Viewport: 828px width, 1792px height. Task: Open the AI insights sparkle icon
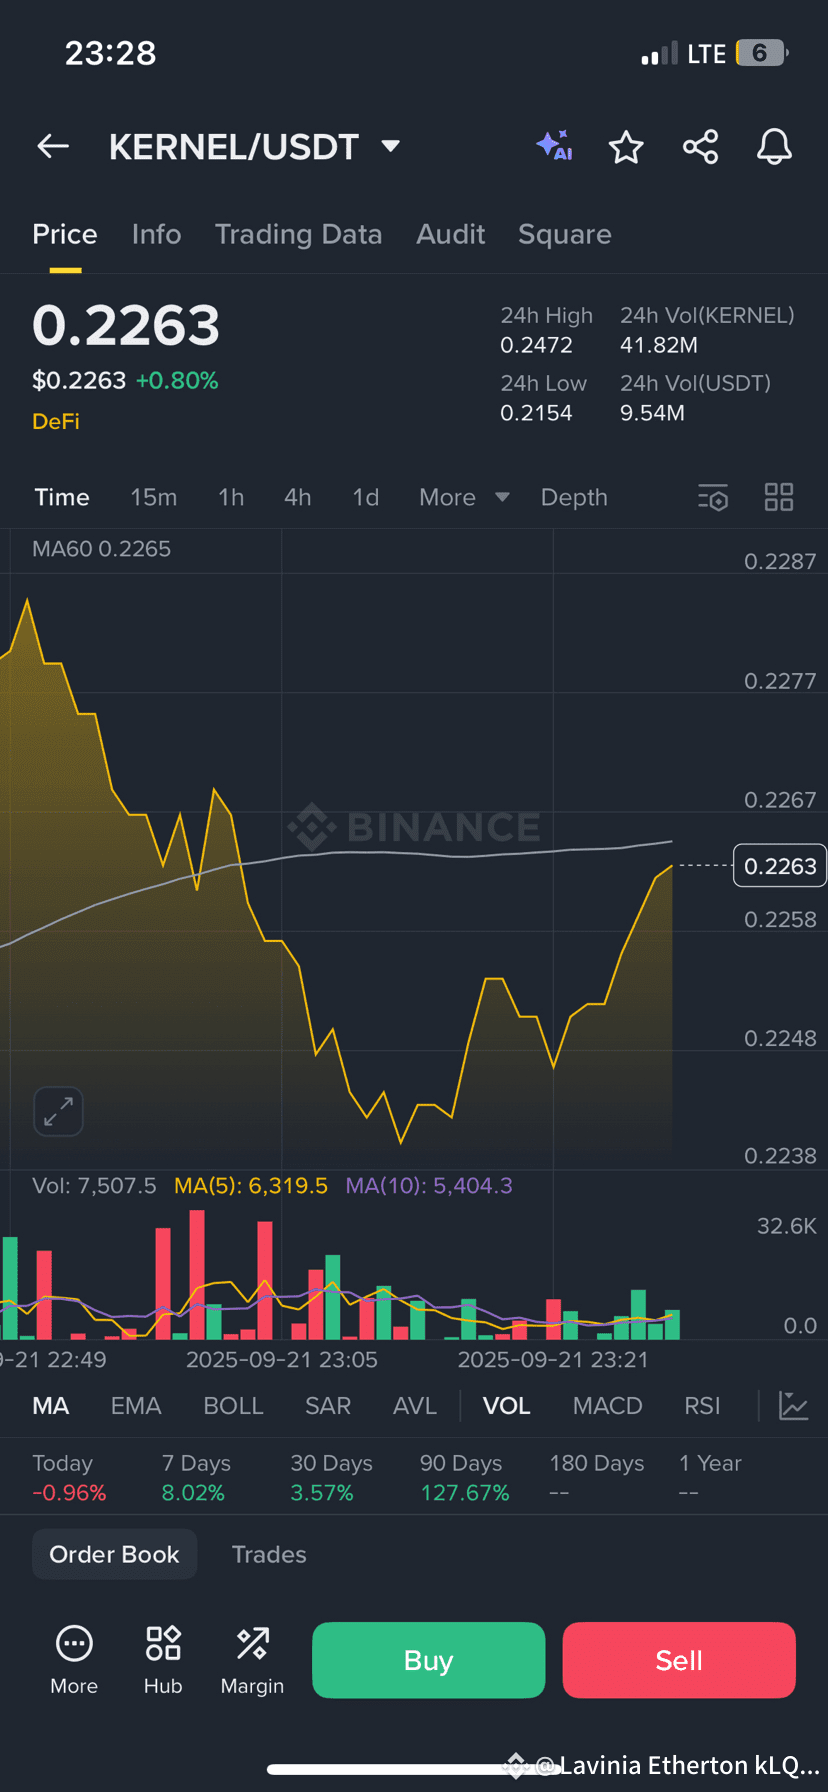click(554, 146)
